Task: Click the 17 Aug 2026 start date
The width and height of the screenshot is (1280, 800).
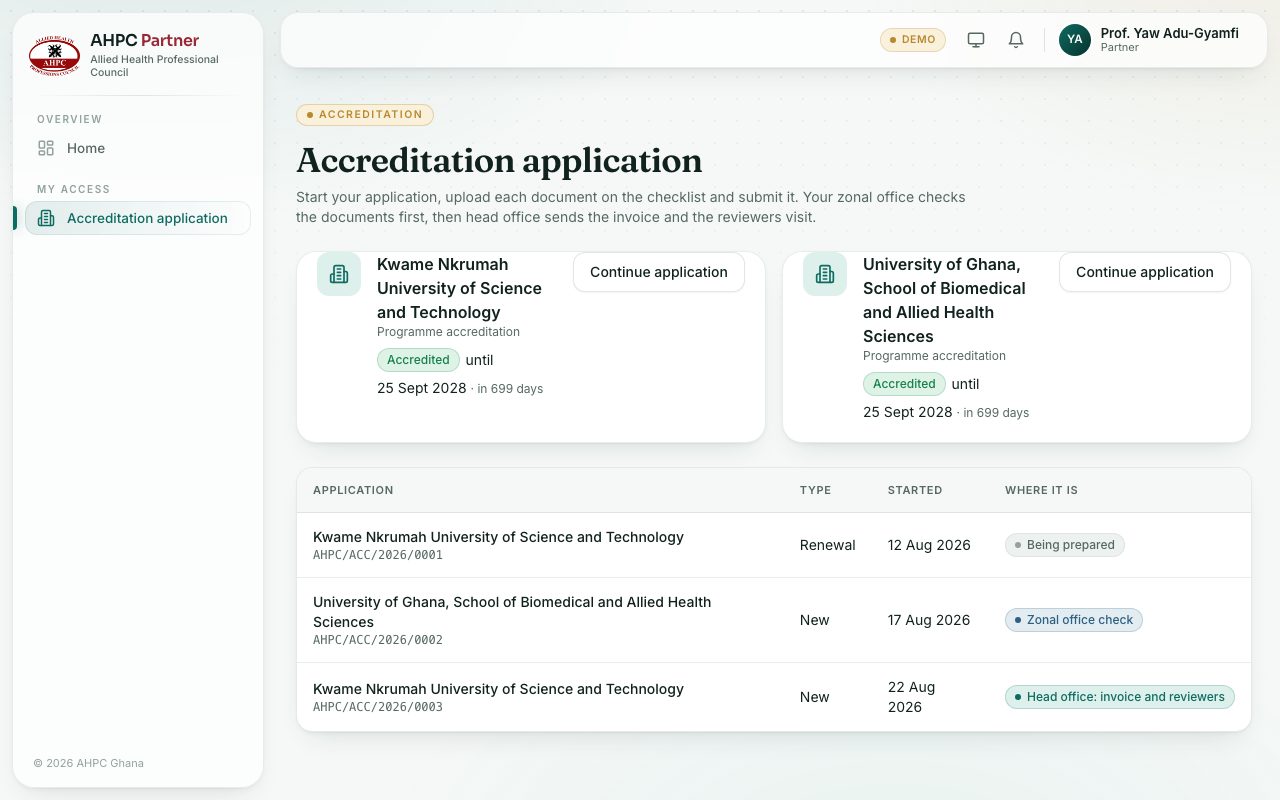Action: 929,620
